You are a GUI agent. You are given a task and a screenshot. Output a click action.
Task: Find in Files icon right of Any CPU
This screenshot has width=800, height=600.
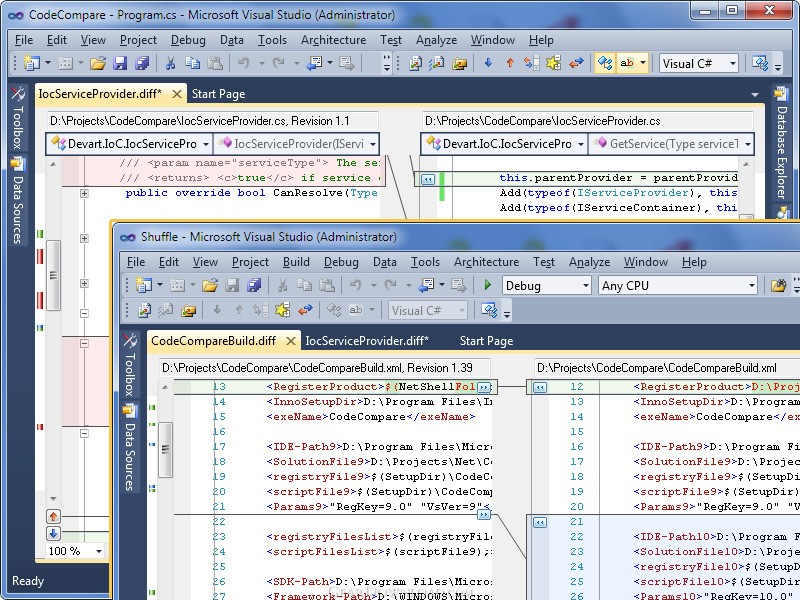click(x=778, y=285)
